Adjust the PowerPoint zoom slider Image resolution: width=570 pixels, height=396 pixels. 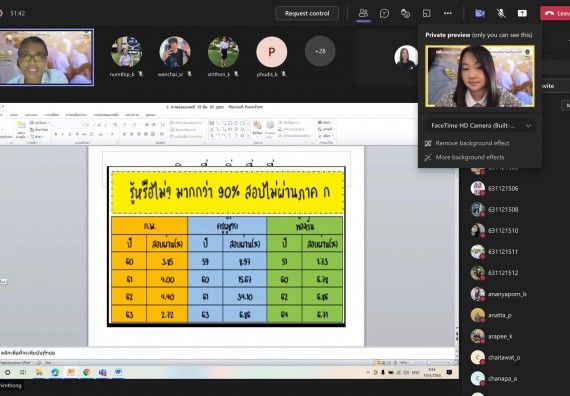(429, 363)
